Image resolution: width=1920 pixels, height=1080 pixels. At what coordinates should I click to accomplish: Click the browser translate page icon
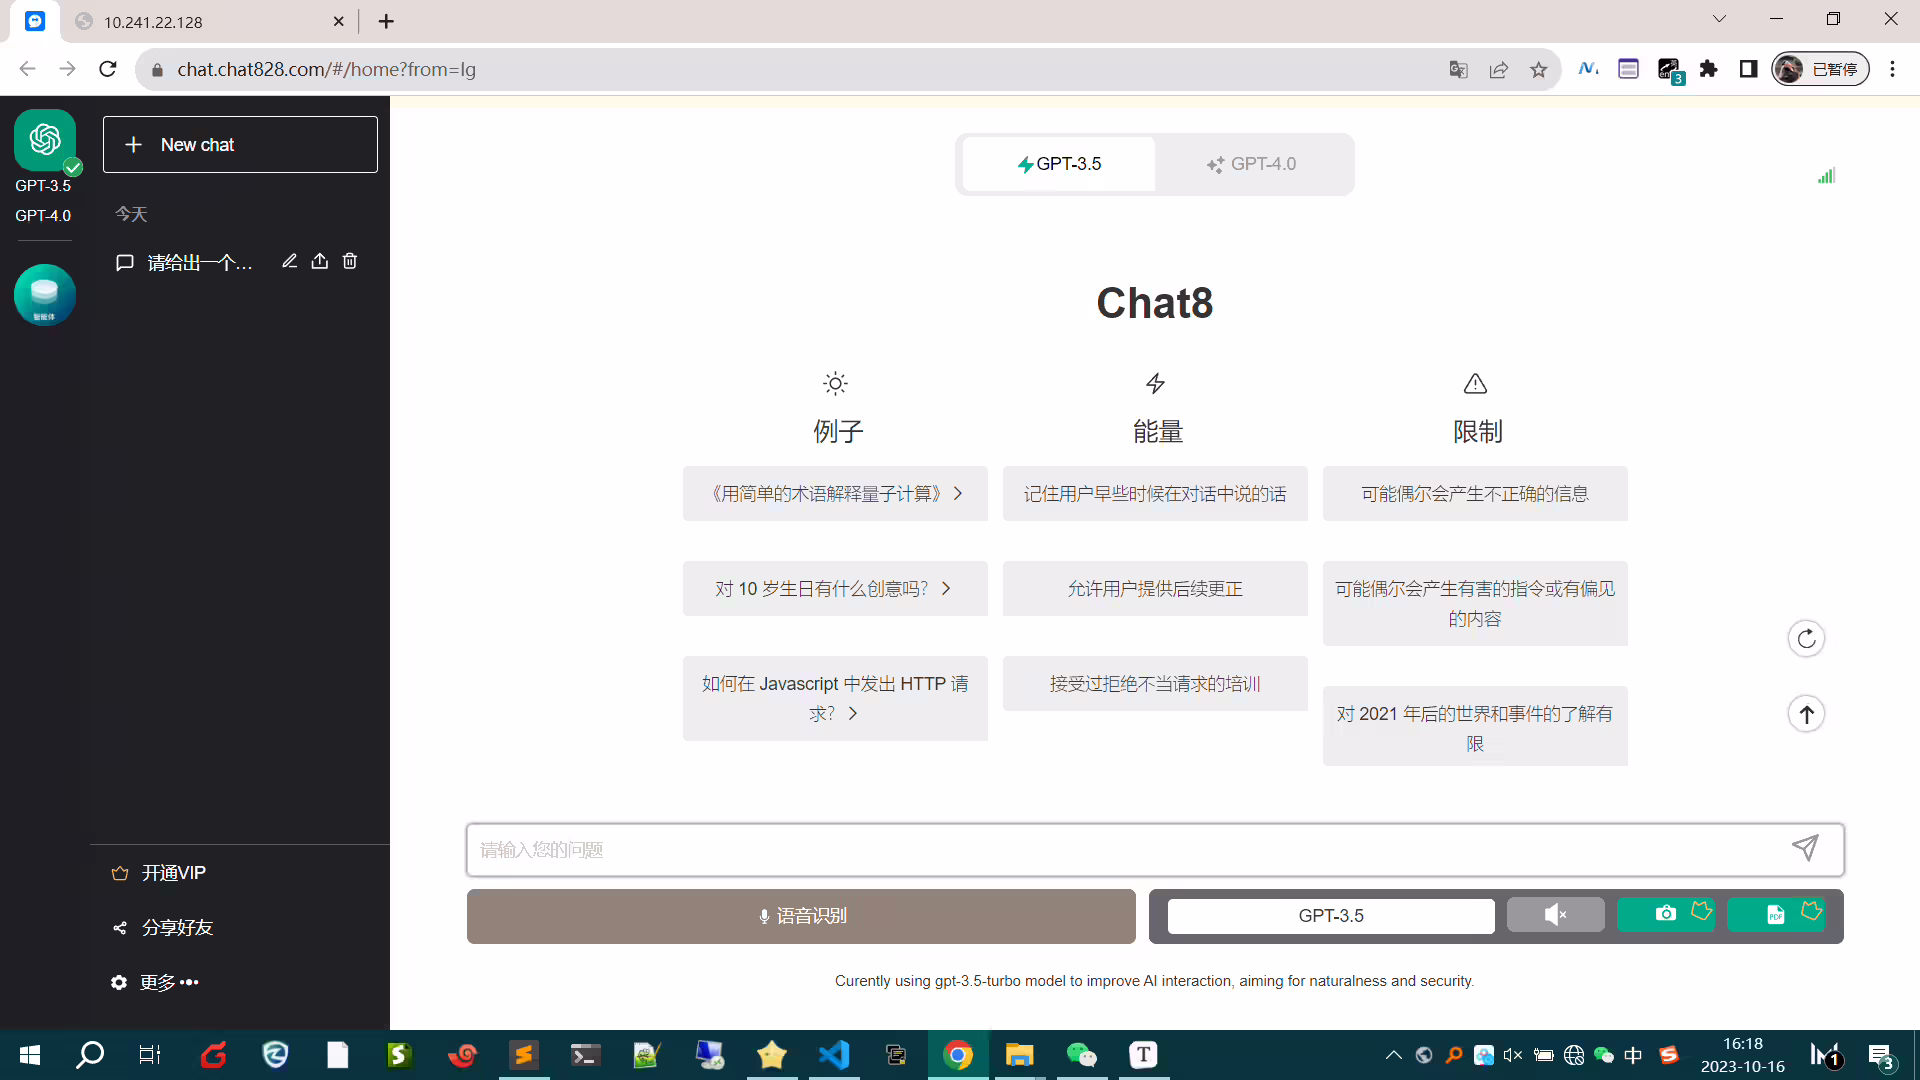(1458, 69)
